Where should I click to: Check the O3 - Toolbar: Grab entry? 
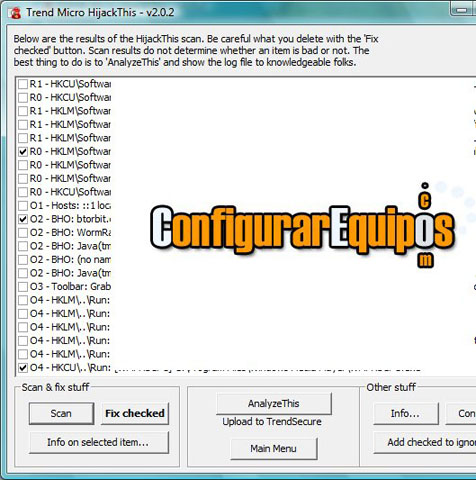coord(23,287)
